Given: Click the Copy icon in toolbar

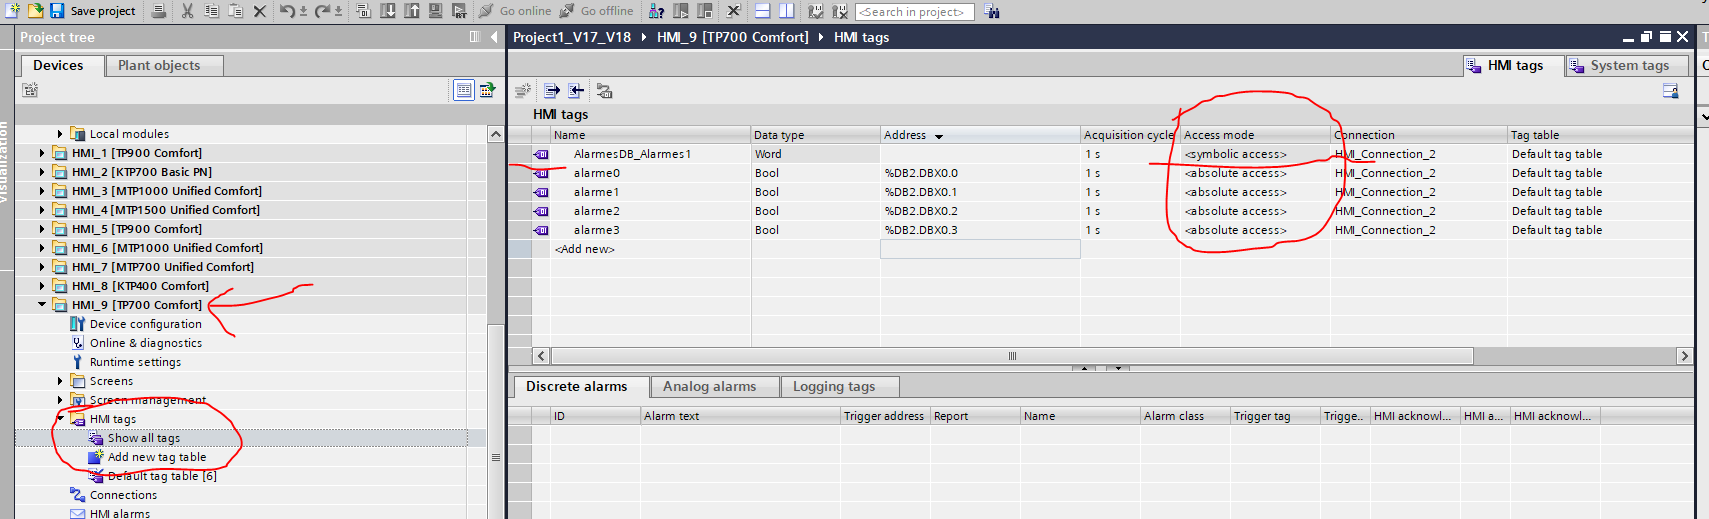Looking at the screenshot, I should [211, 11].
